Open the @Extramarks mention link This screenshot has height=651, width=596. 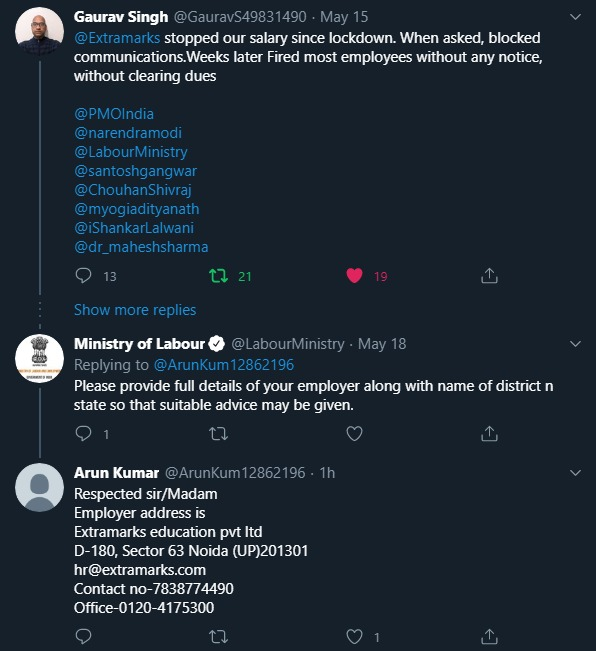point(117,38)
